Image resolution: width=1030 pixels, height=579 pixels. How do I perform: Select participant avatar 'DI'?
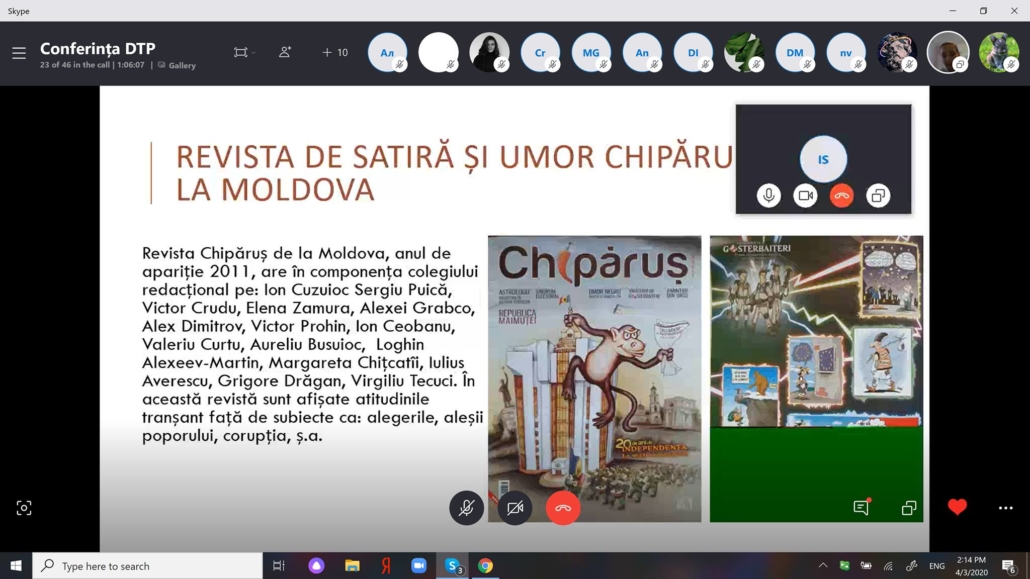click(693, 53)
